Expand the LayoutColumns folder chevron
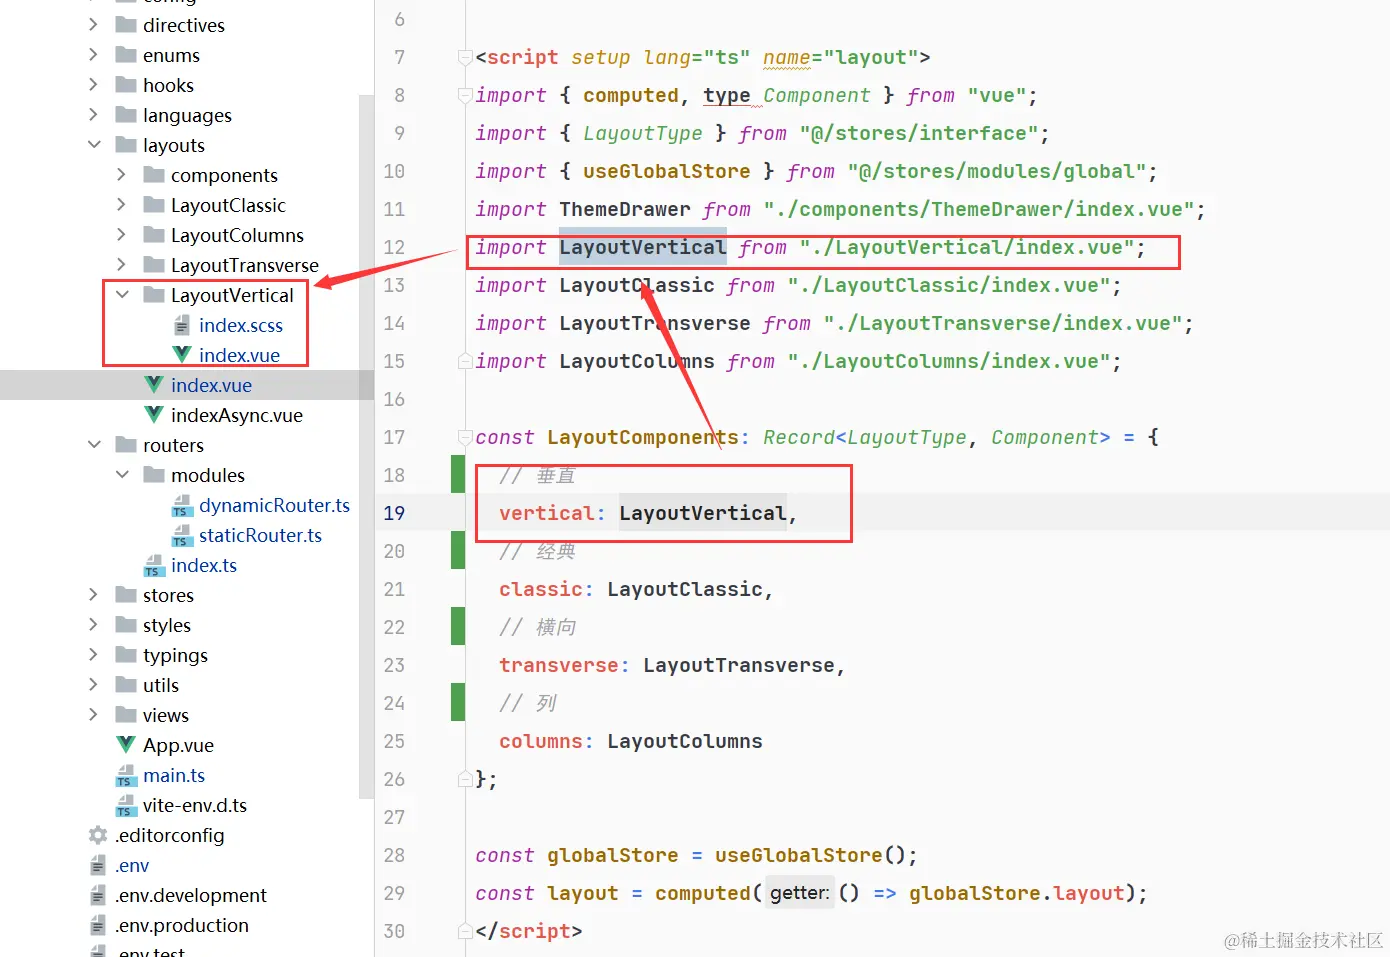The width and height of the screenshot is (1390, 957). [121, 234]
